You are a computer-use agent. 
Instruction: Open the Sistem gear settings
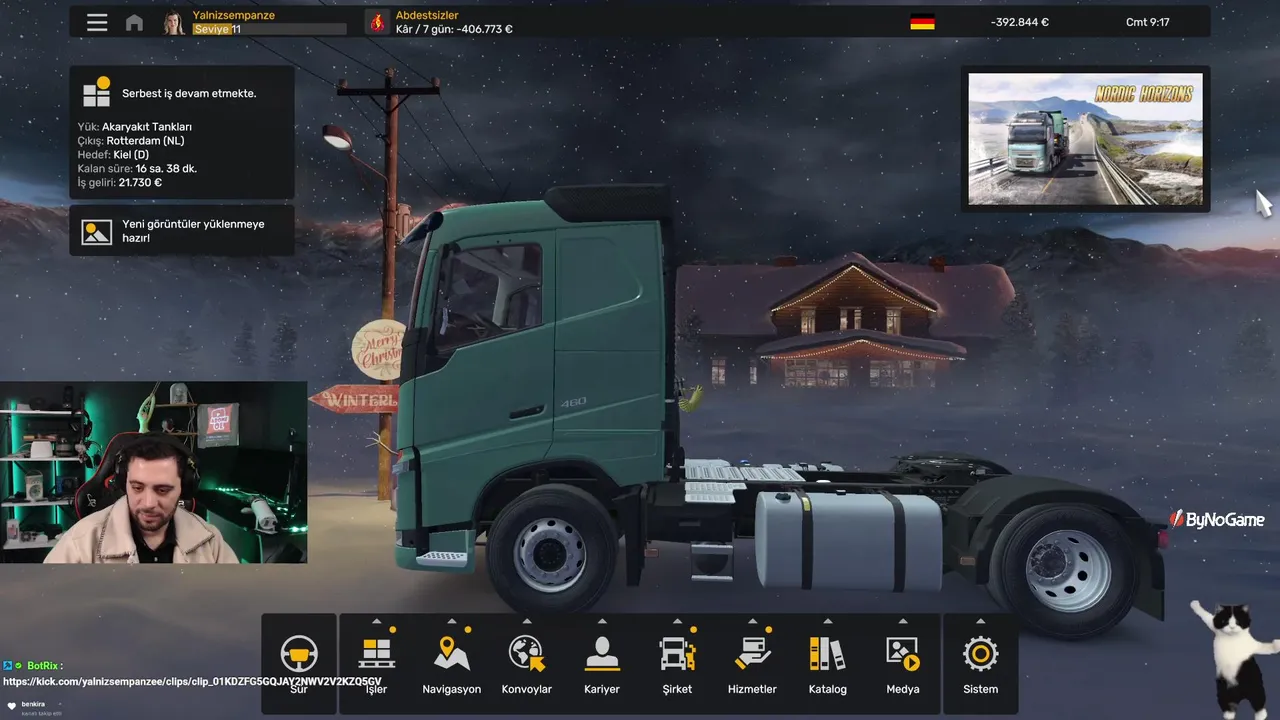[x=980, y=663]
